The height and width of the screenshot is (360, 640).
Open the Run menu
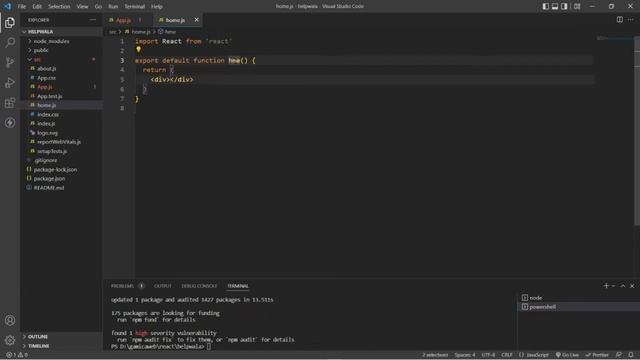pos(113,6)
